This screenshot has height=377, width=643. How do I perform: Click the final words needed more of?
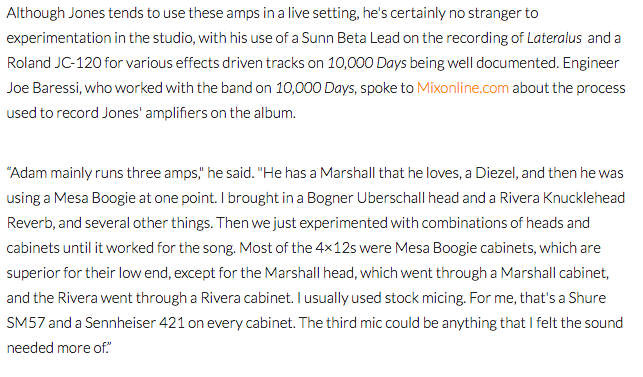point(57,348)
